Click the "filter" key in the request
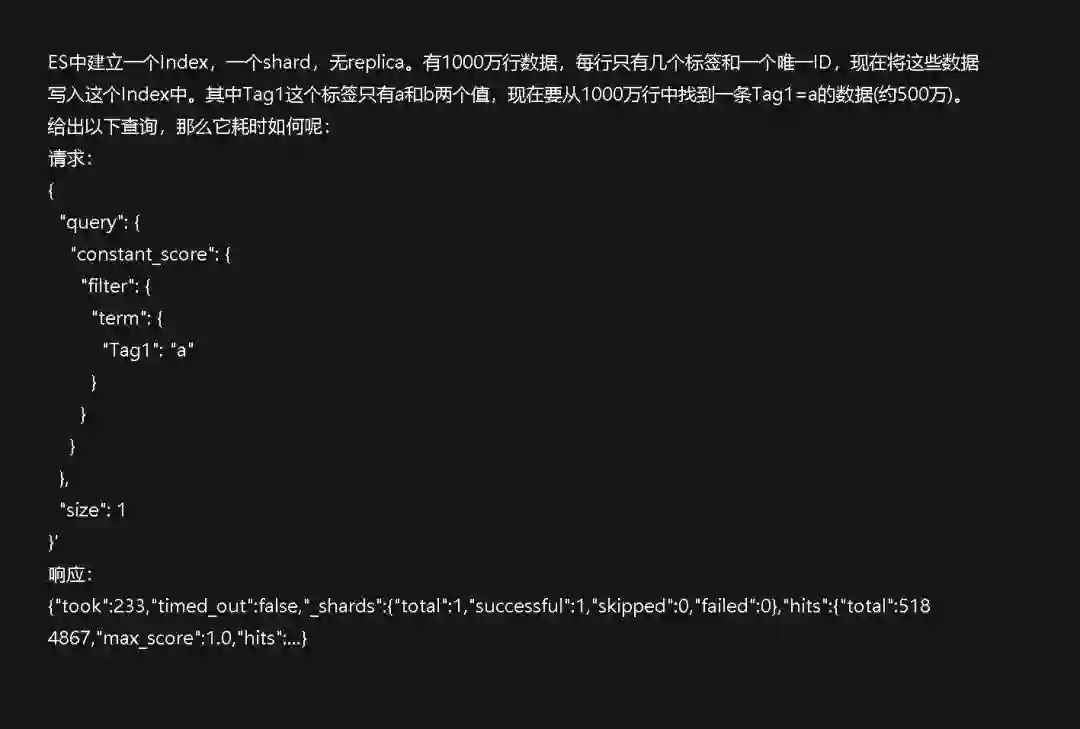This screenshot has width=1080, height=729. pyautogui.click(x=106, y=286)
